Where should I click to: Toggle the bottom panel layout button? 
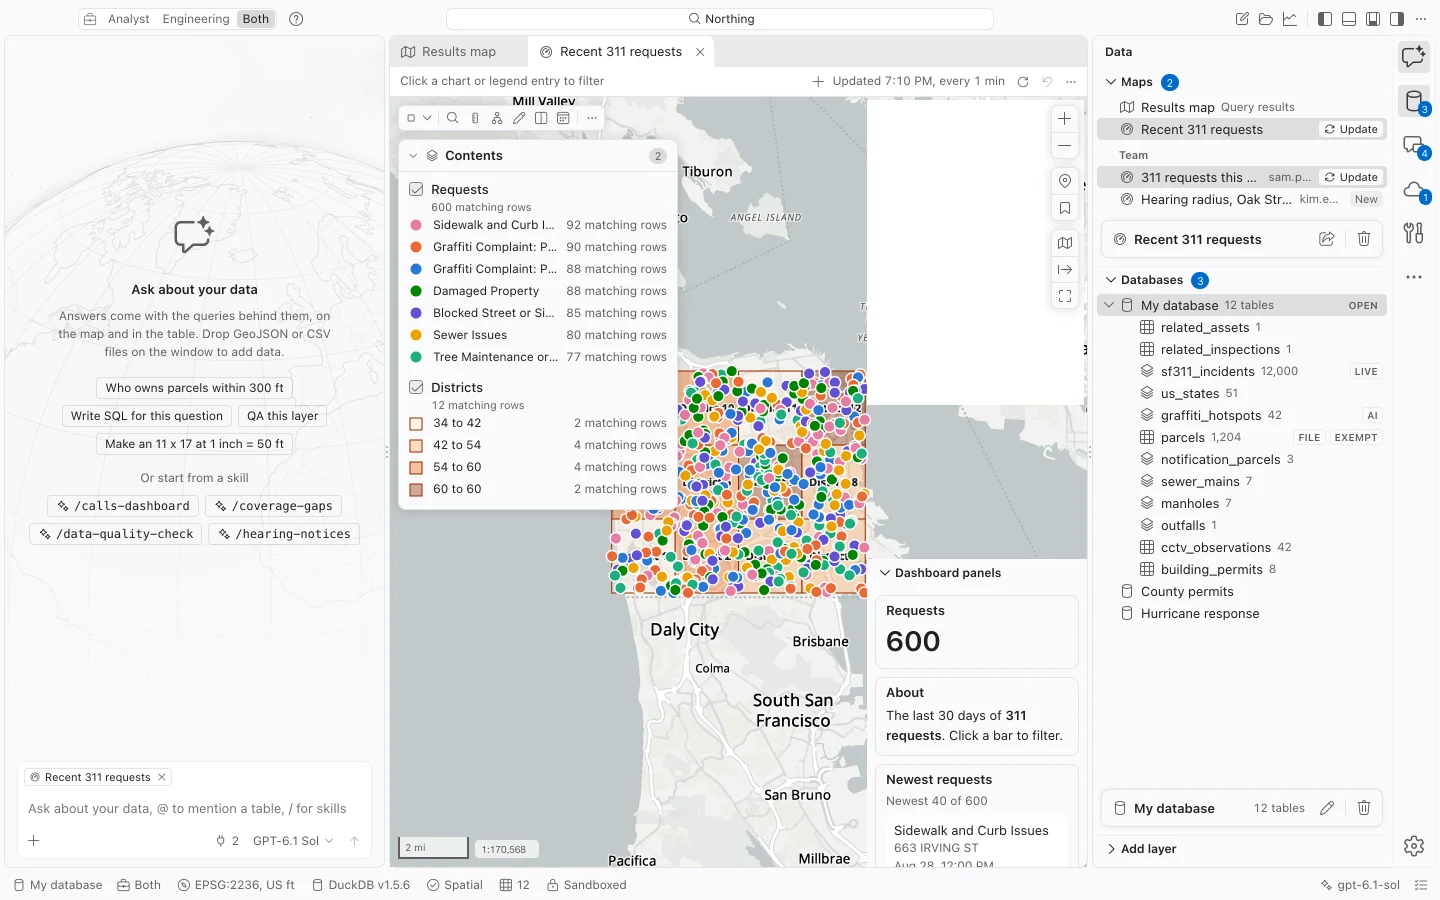[x=1349, y=19]
